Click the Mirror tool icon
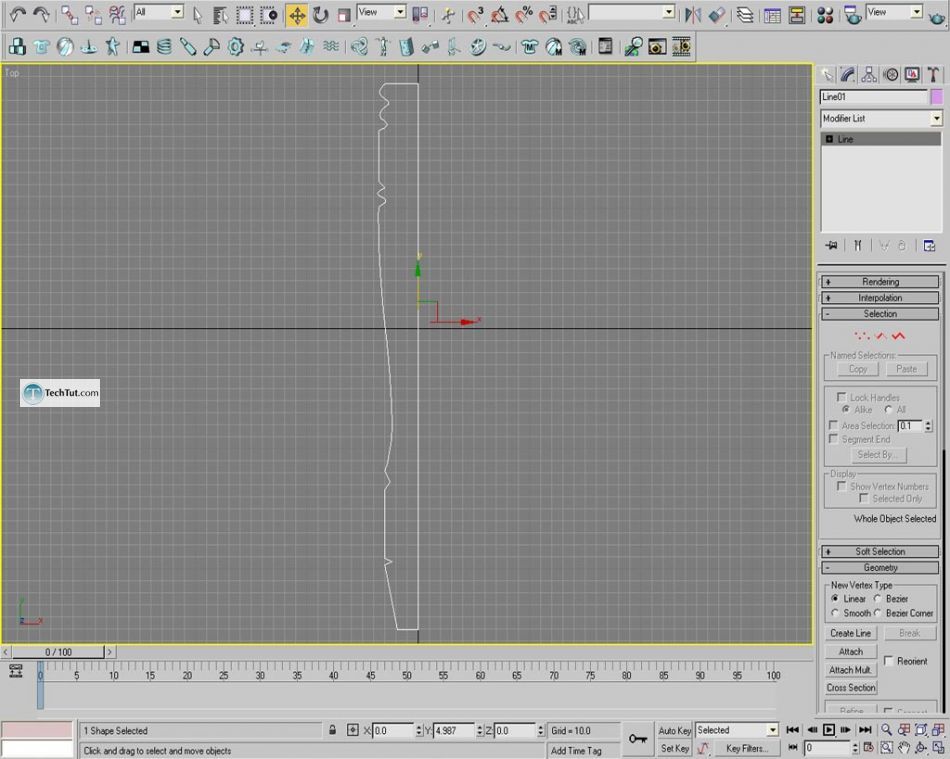 point(693,15)
